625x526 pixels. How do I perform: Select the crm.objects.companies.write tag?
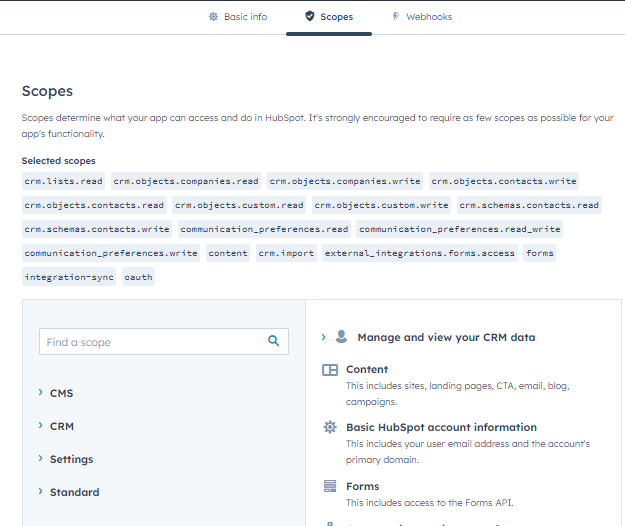pos(345,181)
